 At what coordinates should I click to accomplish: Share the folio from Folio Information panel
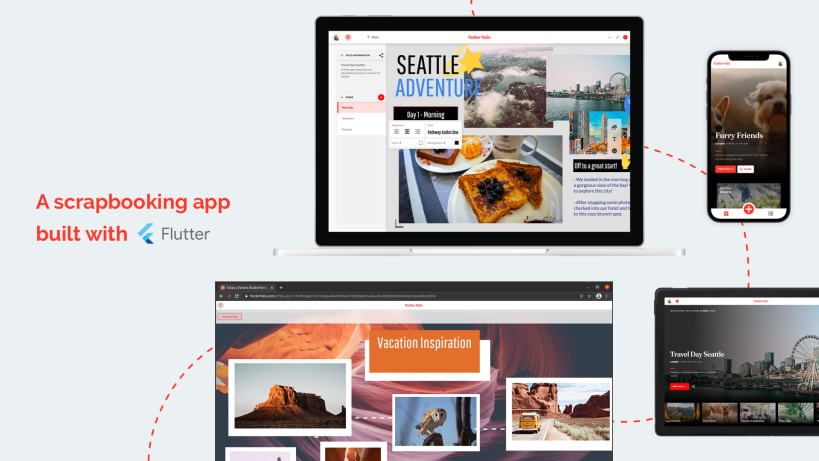click(x=381, y=55)
